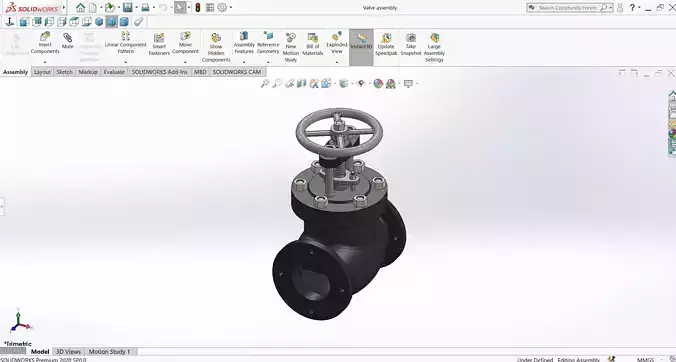676x362 pixels.
Task: Open the Save dropdown arrow
Action: click(x=136, y=7)
